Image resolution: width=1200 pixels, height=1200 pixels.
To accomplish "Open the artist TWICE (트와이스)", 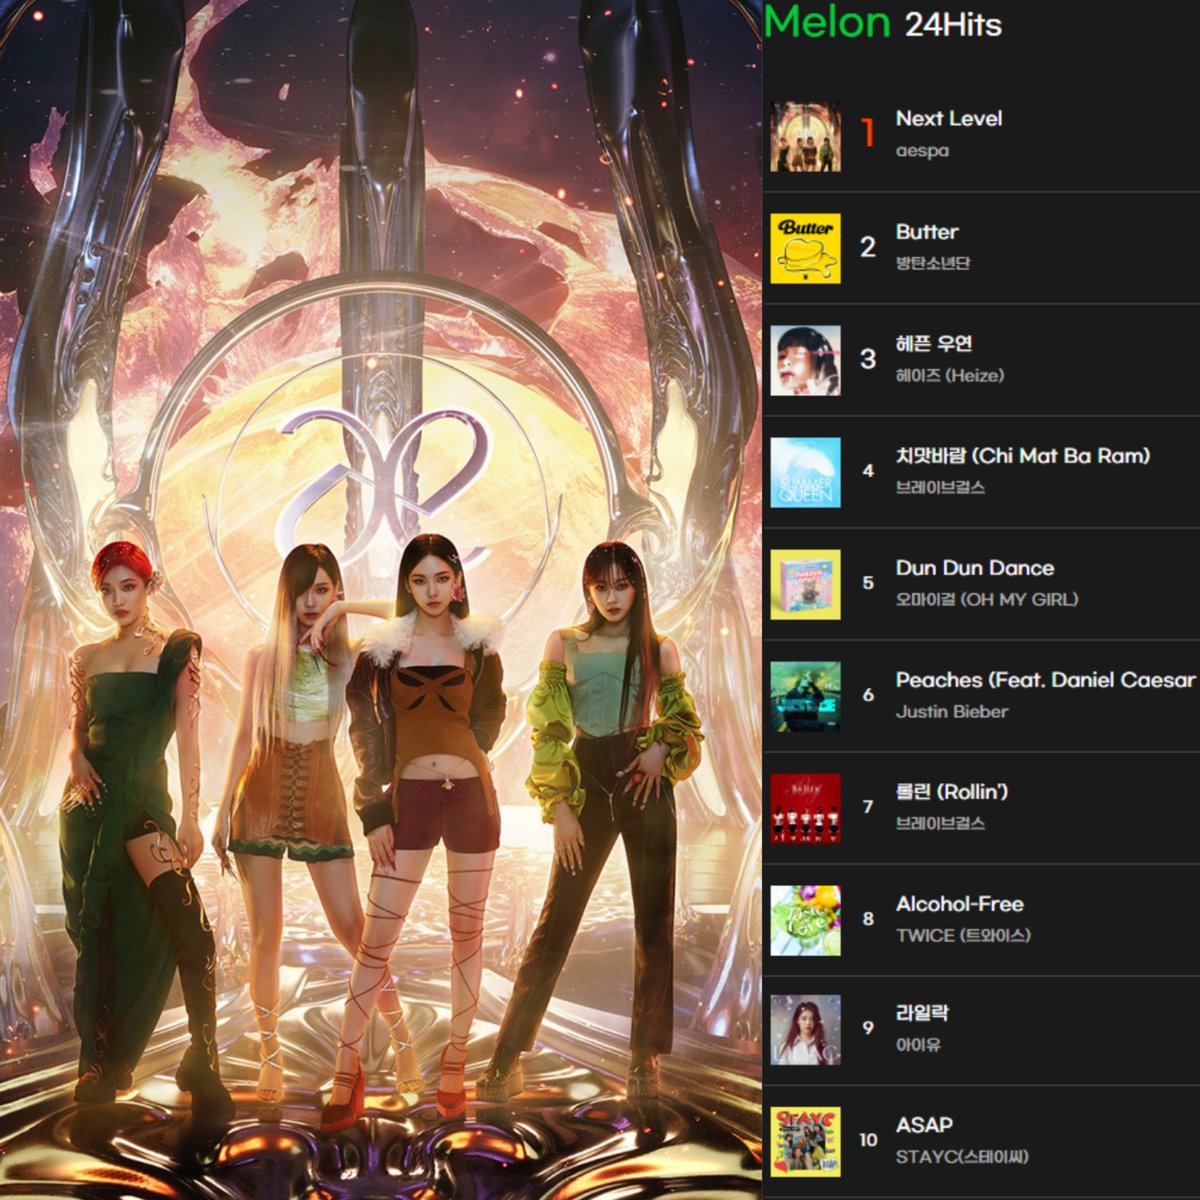I will coord(963,935).
